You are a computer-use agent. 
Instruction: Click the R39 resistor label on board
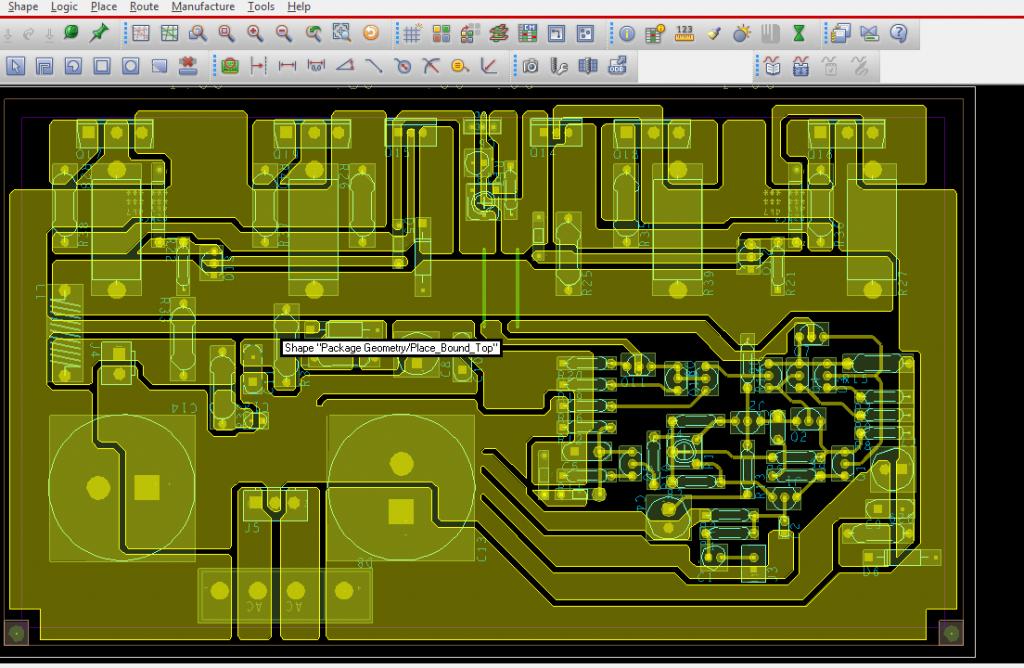709,283
